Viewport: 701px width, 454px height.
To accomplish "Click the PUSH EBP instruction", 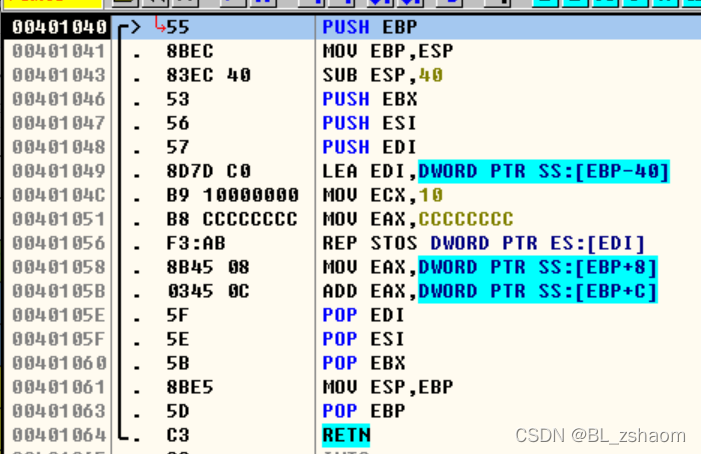I will click(370, 27).
